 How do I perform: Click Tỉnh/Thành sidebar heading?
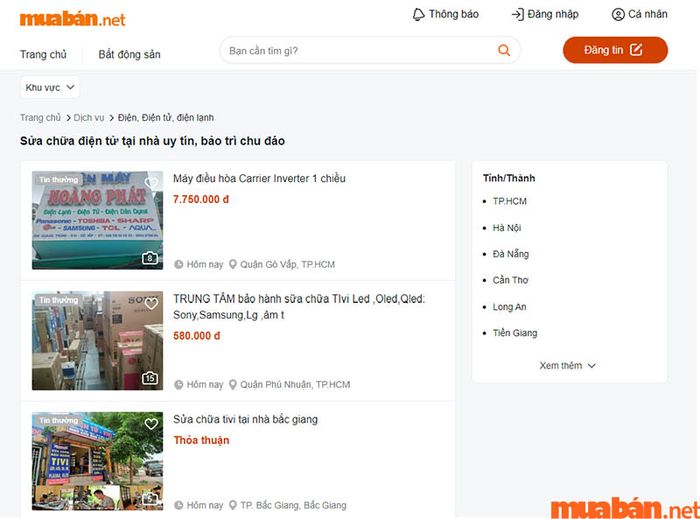point(509,178)
